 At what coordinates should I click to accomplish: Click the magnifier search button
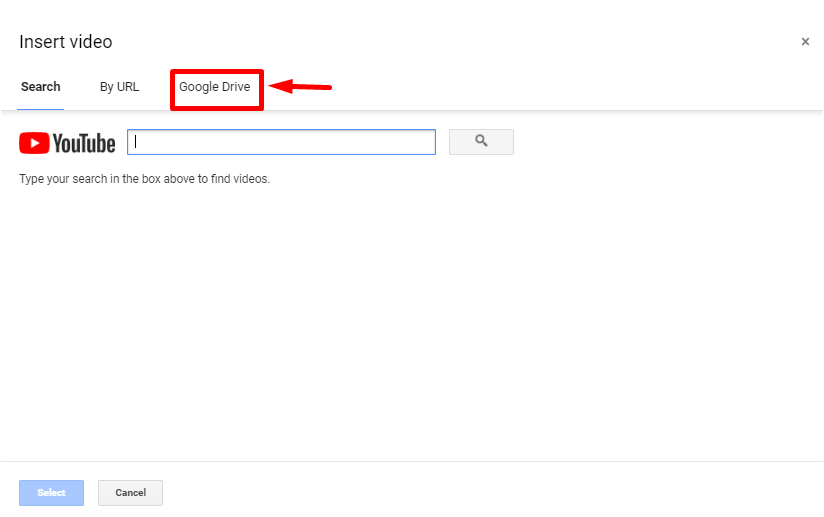point(481,142)
